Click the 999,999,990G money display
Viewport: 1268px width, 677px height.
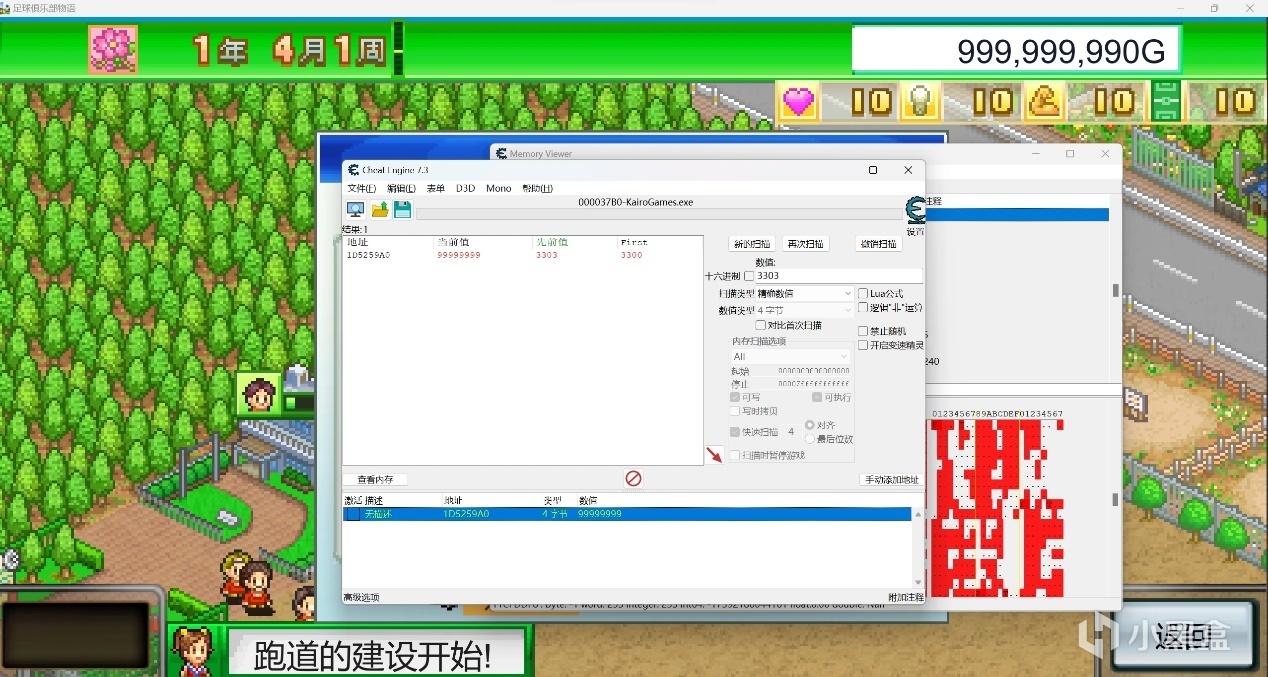coord(1016,50)
